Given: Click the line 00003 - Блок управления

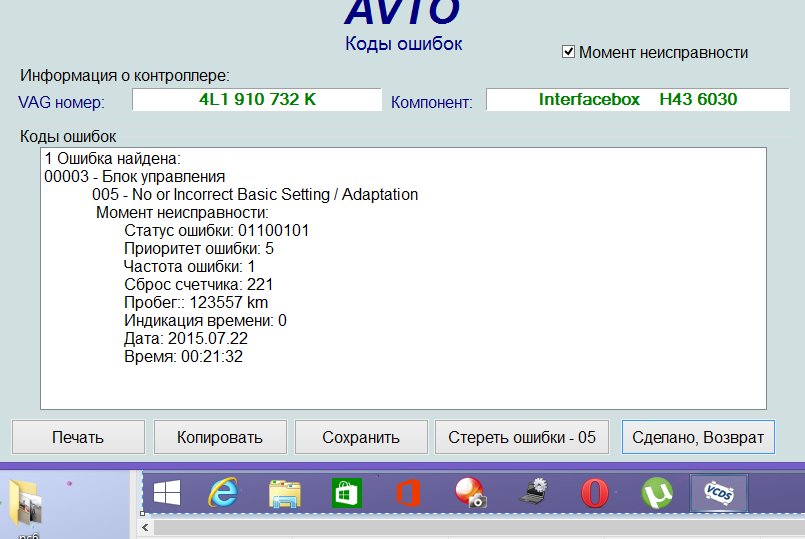Looking at the screenshot, I should pos(135,177).
